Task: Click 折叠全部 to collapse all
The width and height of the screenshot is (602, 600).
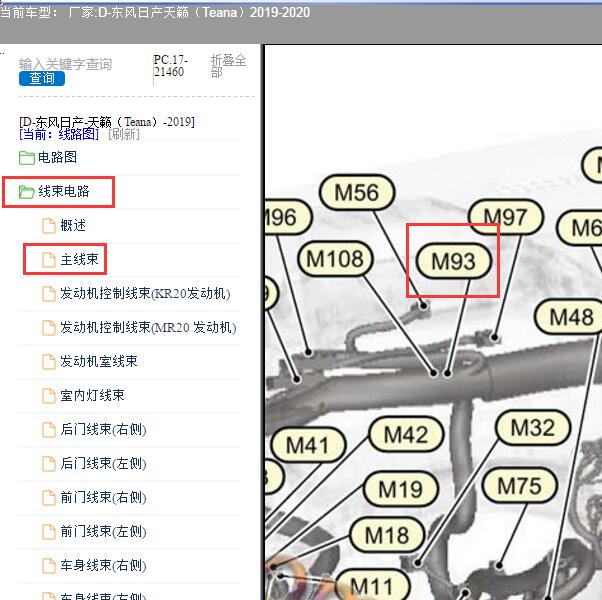Action: point(228,66)
